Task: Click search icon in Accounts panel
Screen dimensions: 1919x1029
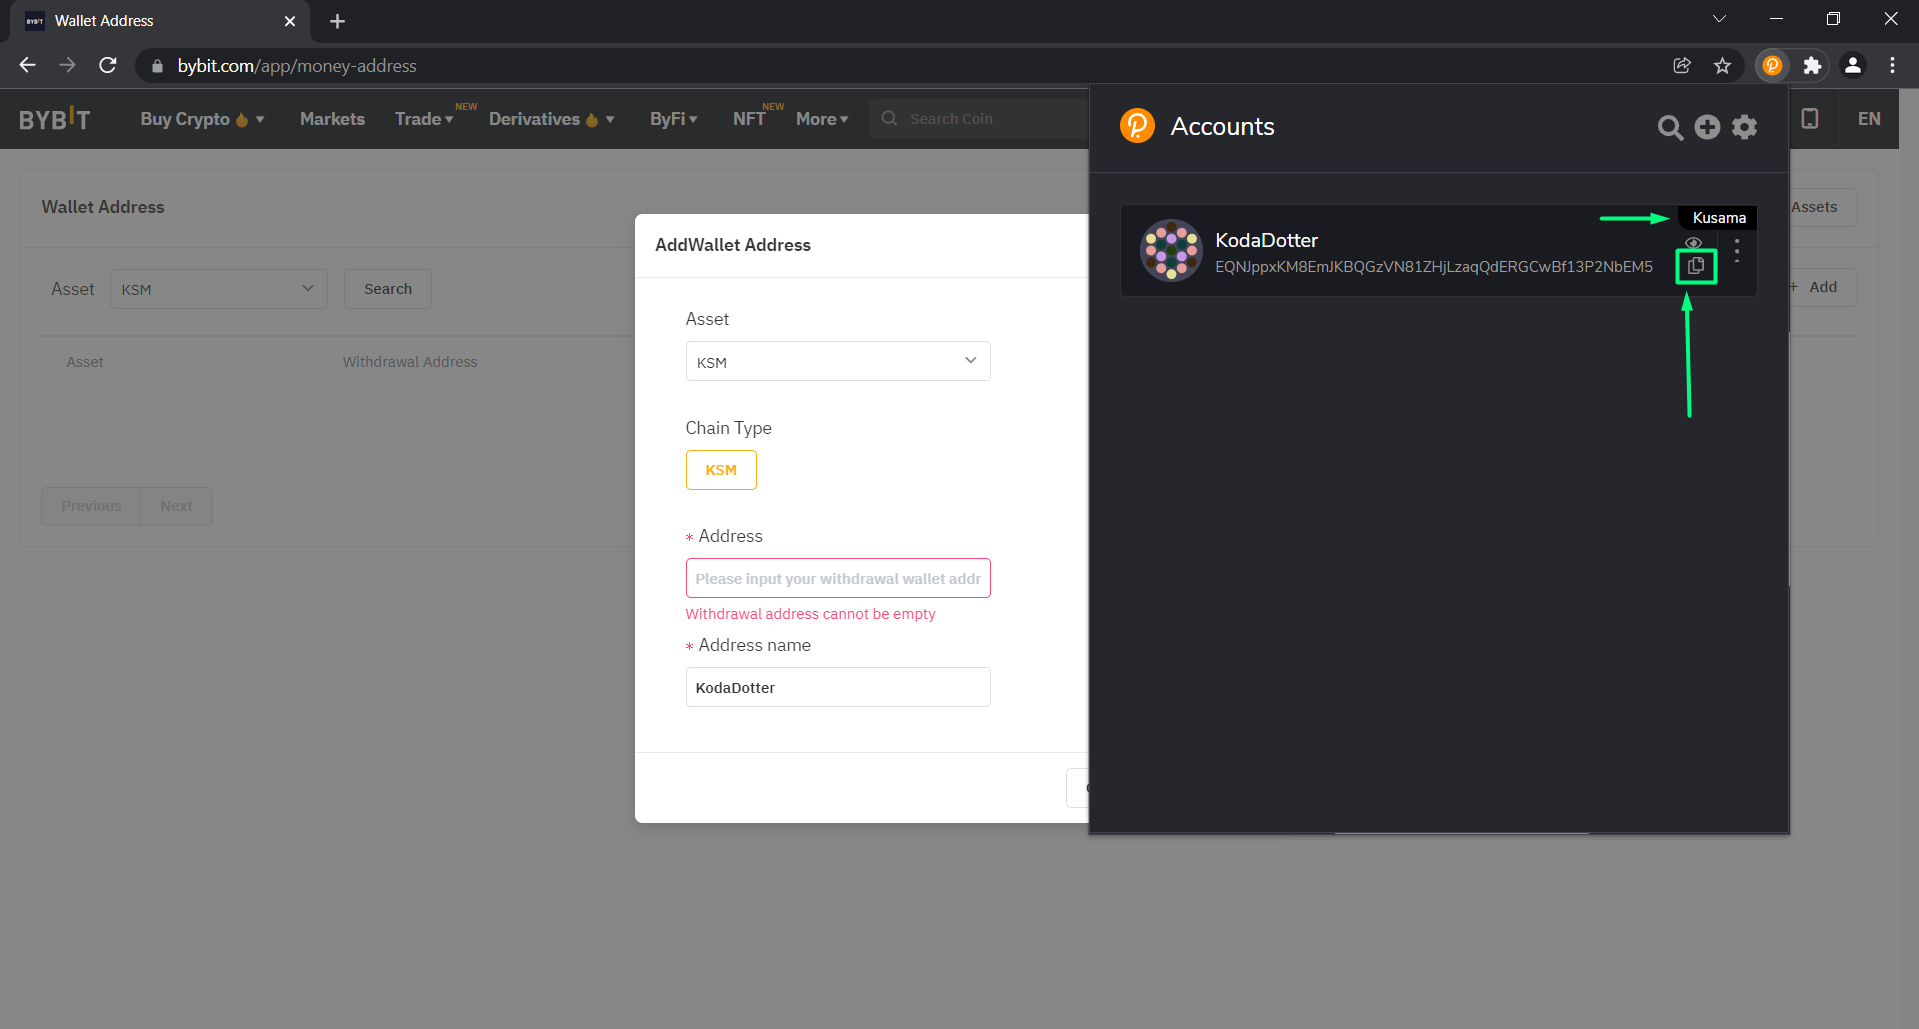Action: click(x=1669, y=128)
